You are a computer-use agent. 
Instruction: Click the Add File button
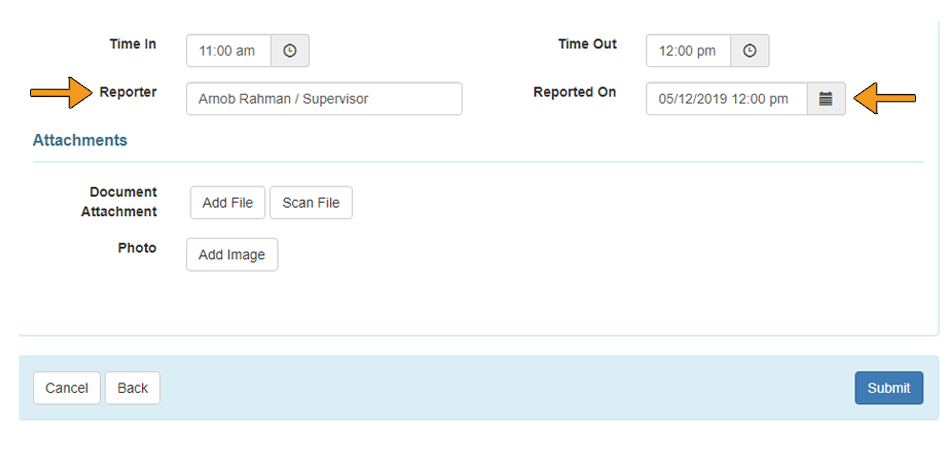[227, 203]
